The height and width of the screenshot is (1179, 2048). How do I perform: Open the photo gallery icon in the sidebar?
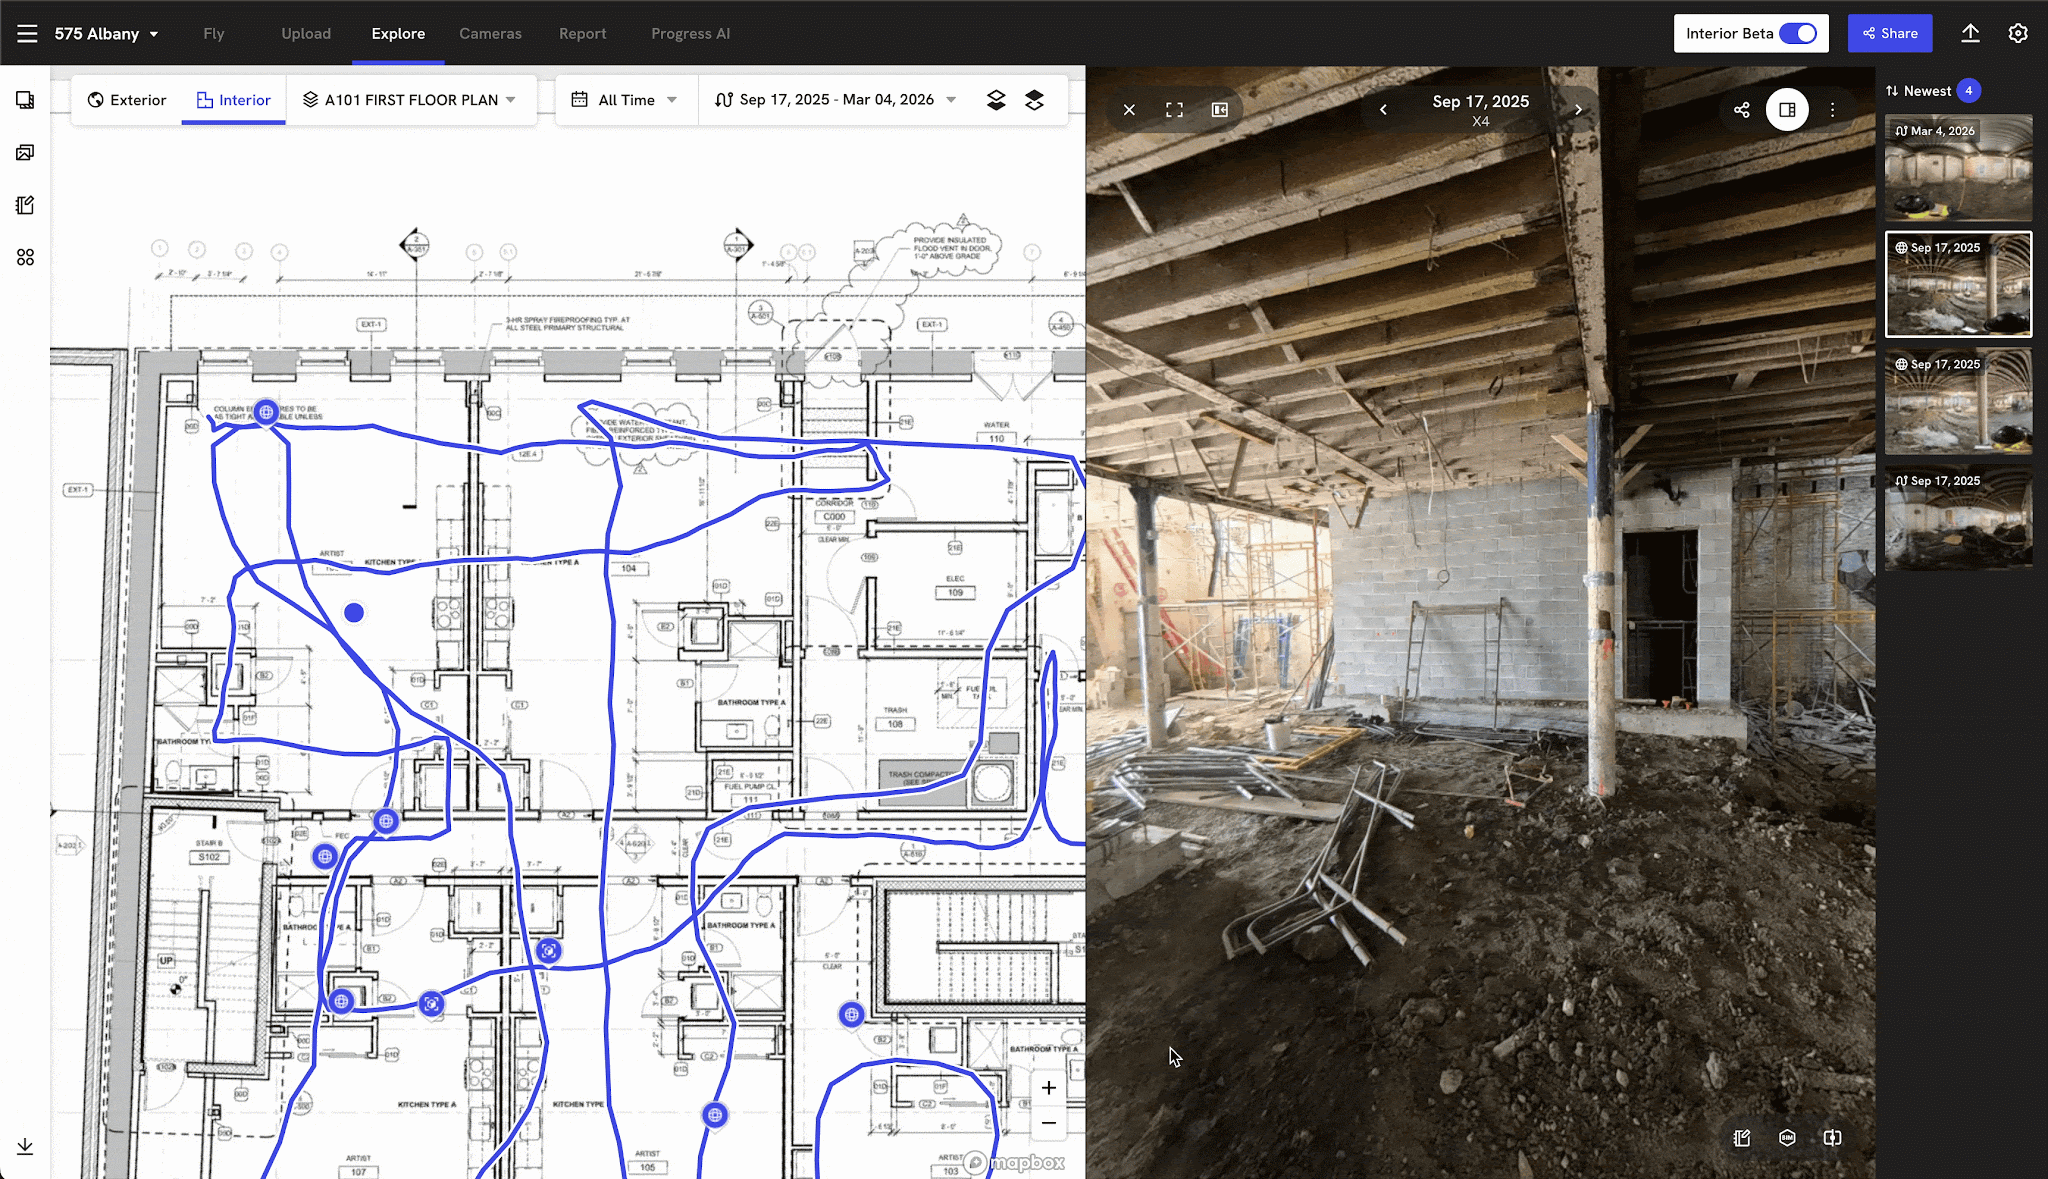click(x=25, y=152)
